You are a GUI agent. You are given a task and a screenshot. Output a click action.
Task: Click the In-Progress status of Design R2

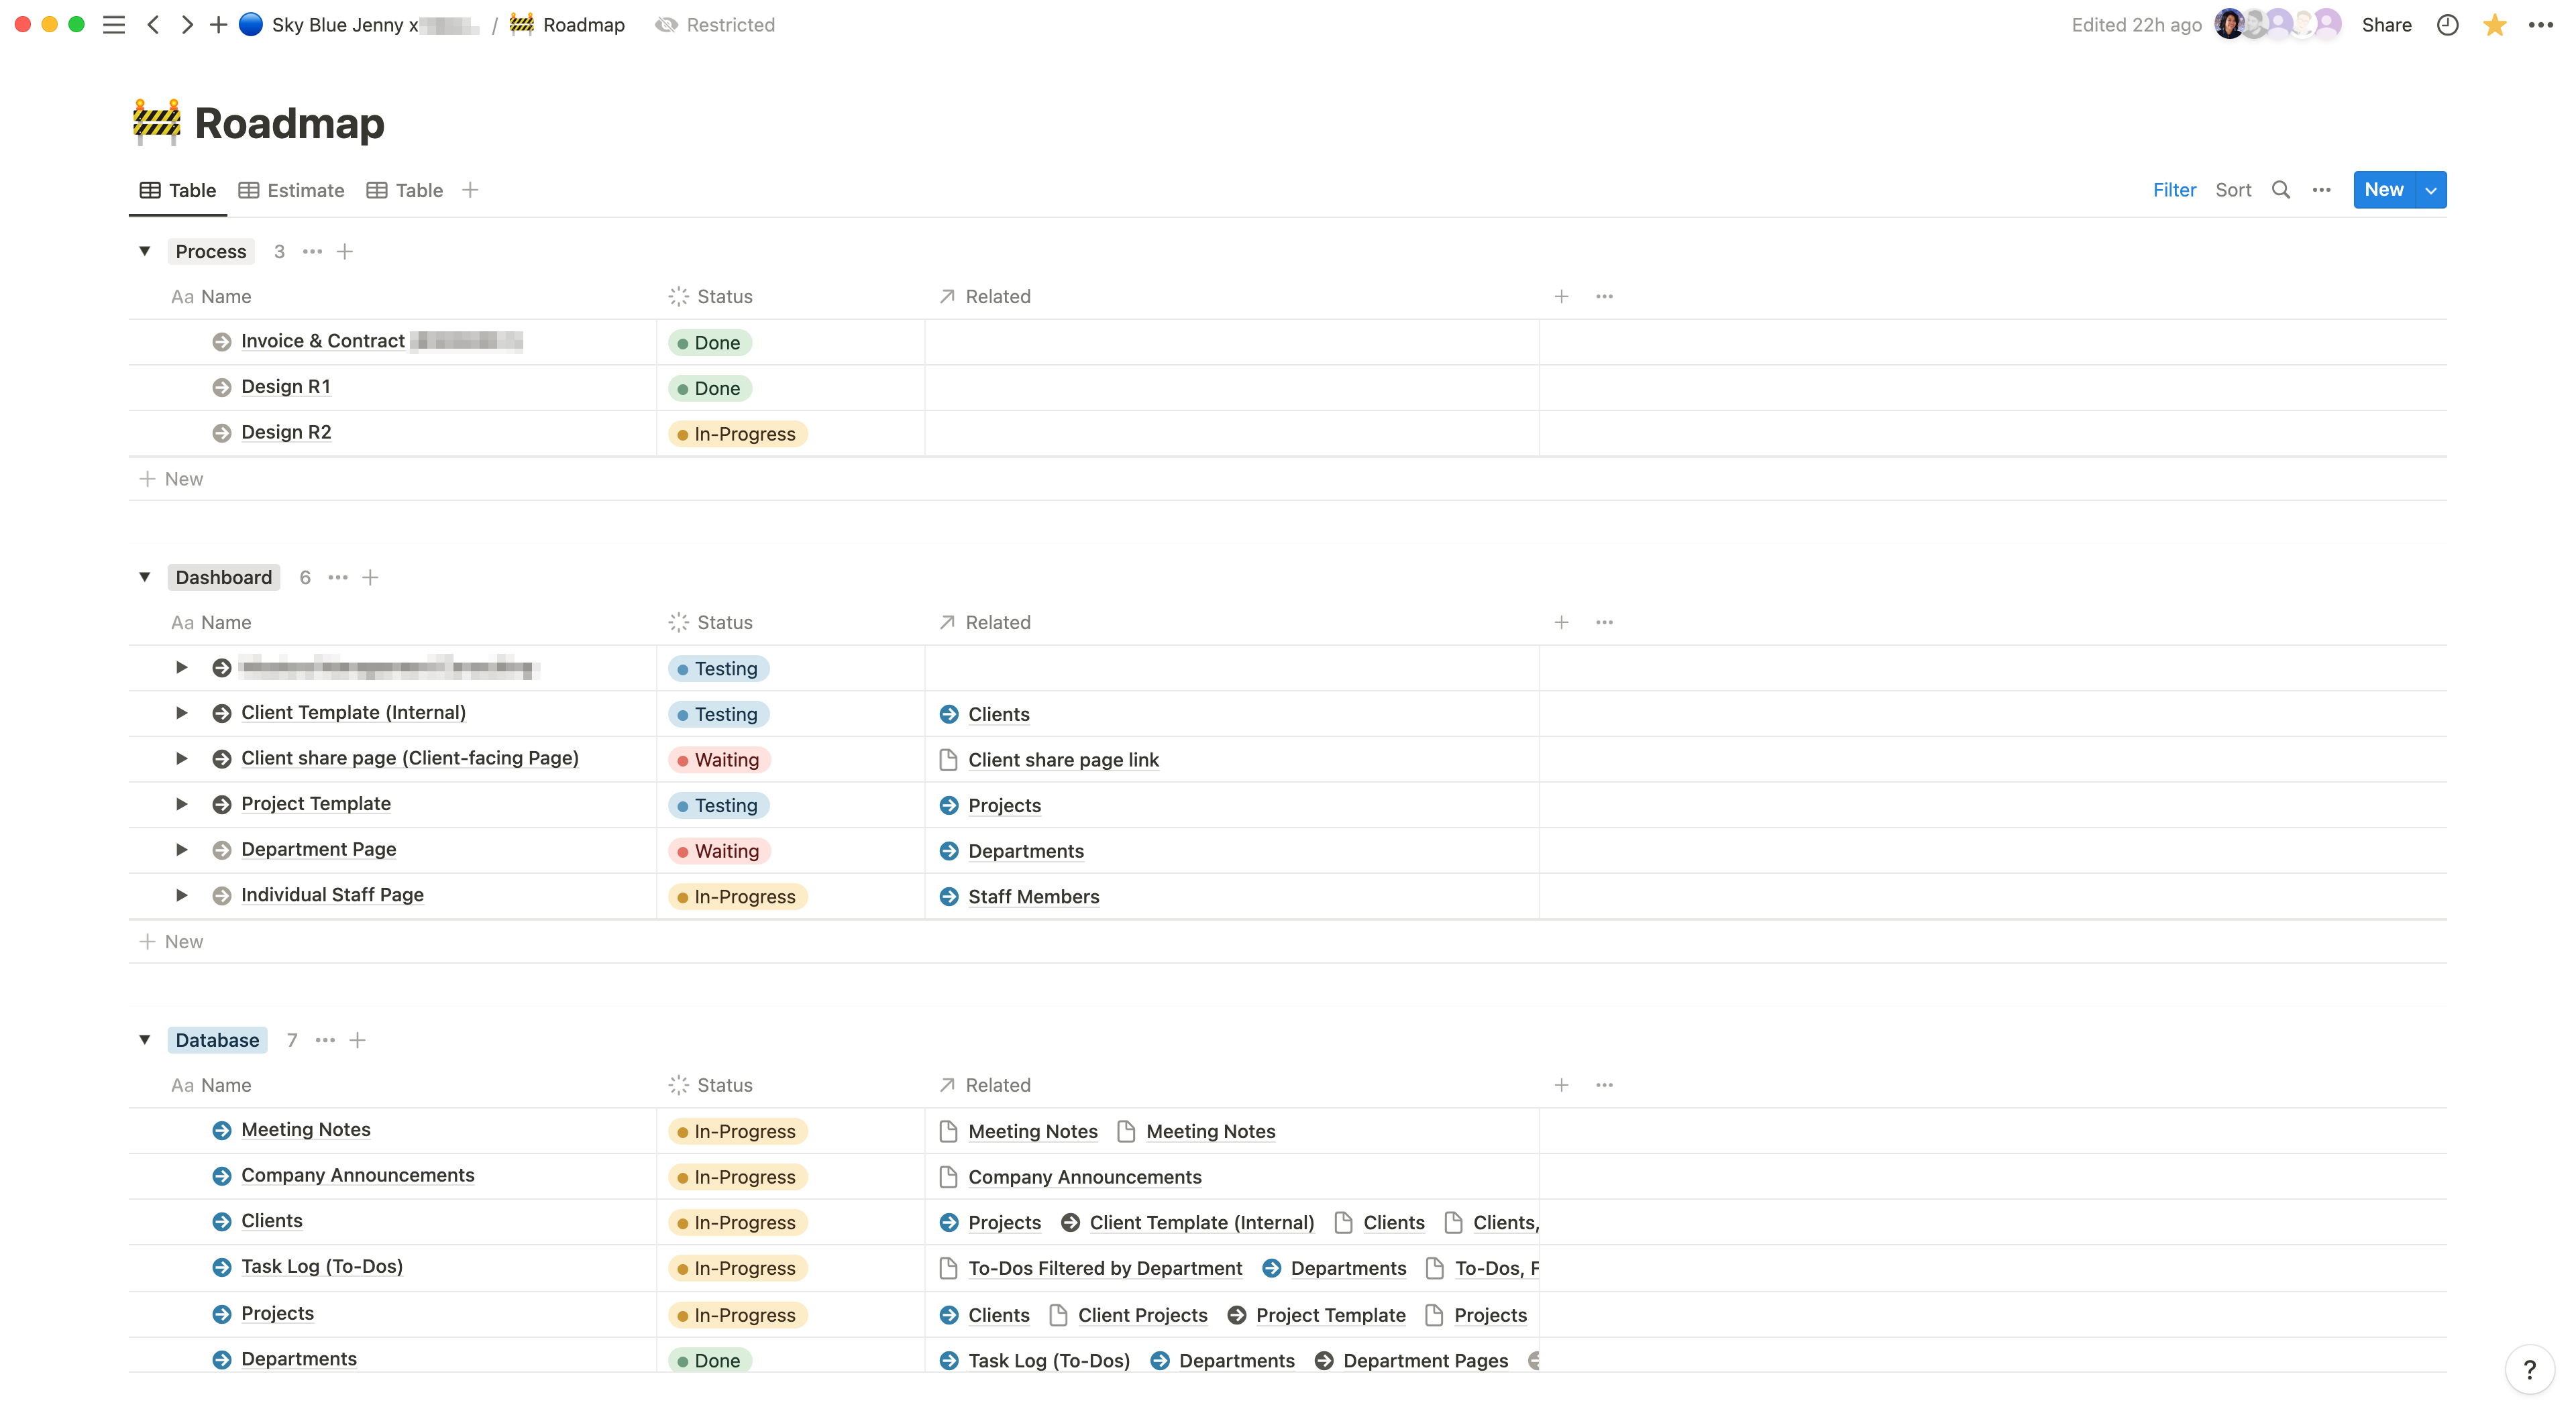click(x=738, y=434)
